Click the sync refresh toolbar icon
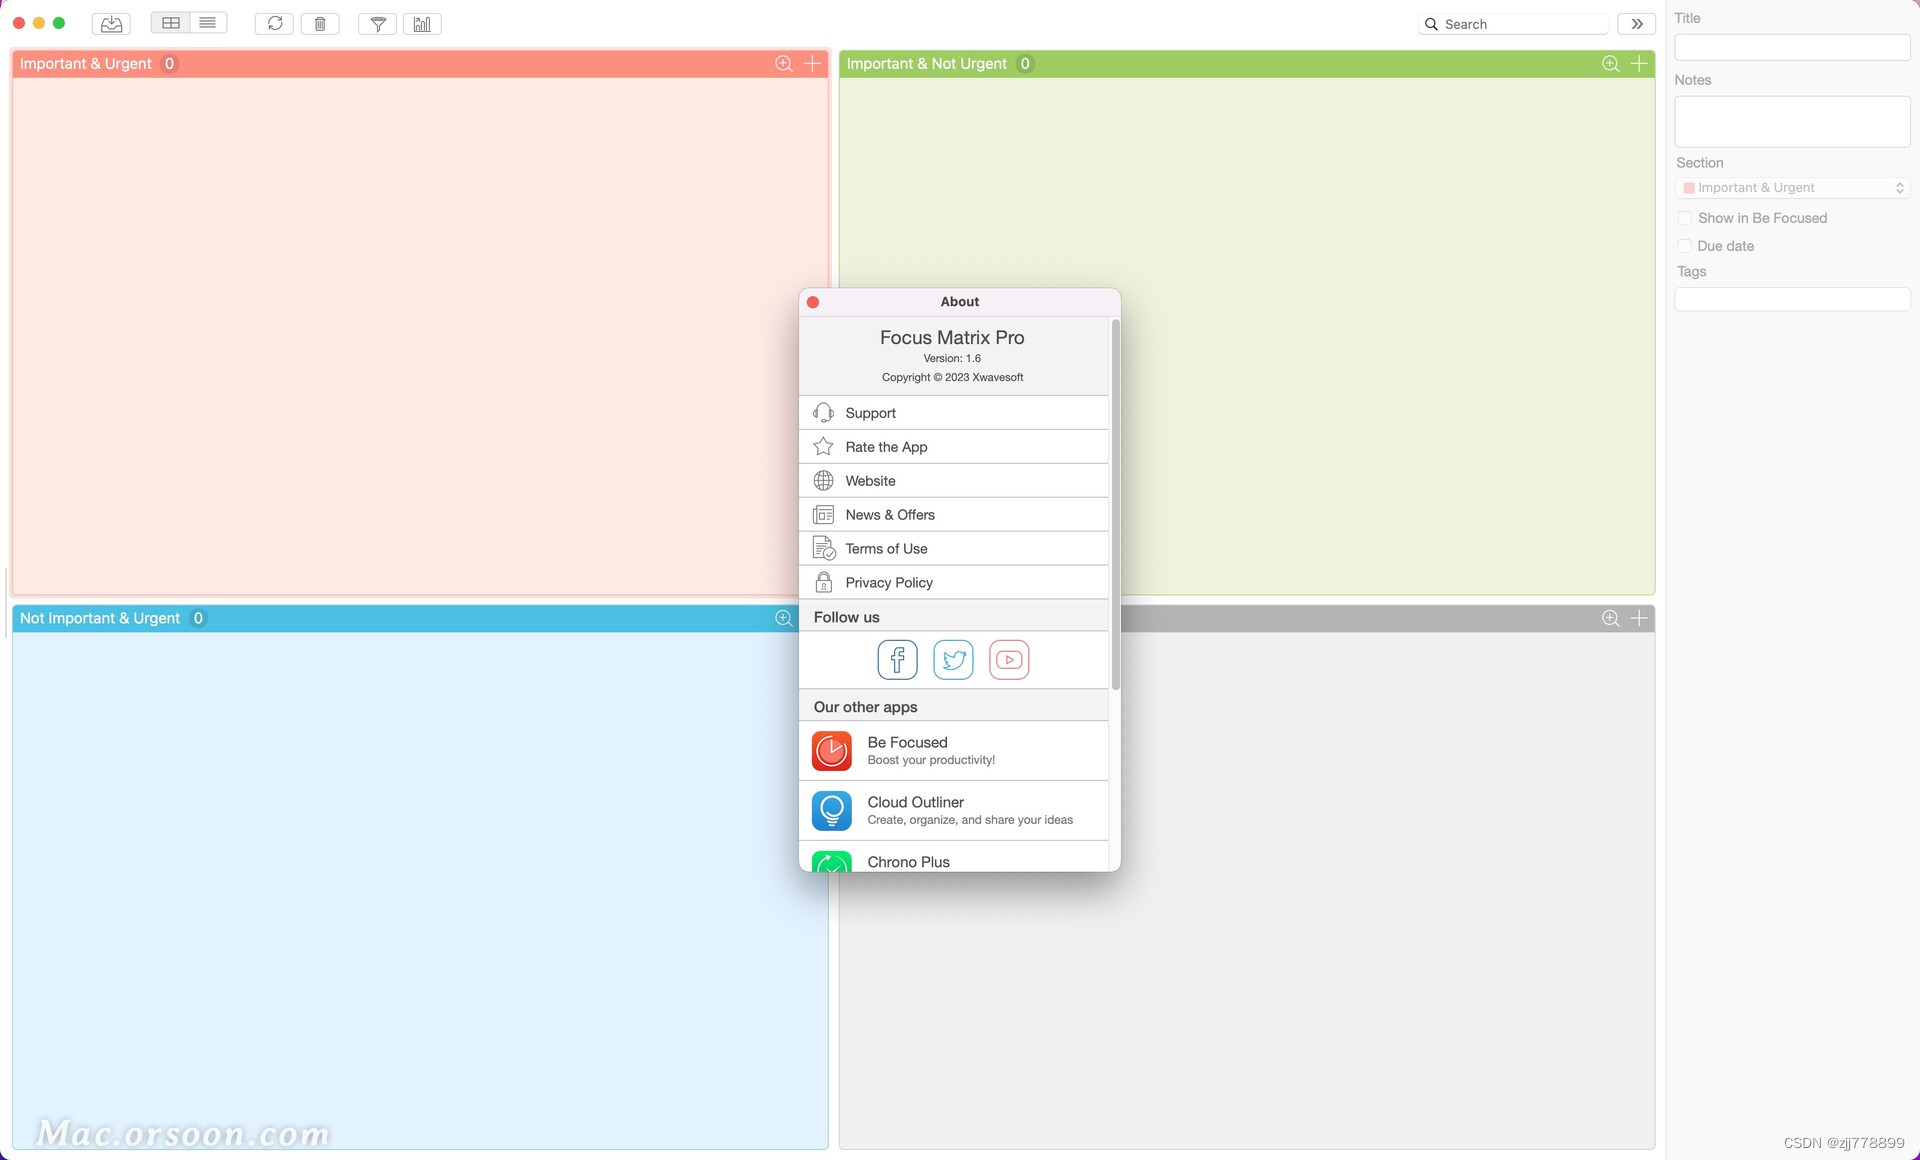This screenshot has height=1160, width=1920. pos(275,23)
